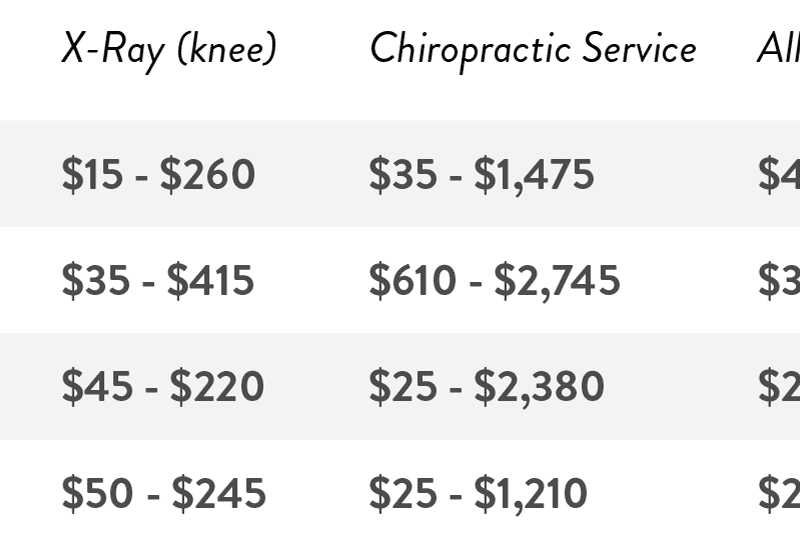The height and width of the screenshot is (550, 800).
Task: Select the $2,745 chiropractic price
Action: 557,281
